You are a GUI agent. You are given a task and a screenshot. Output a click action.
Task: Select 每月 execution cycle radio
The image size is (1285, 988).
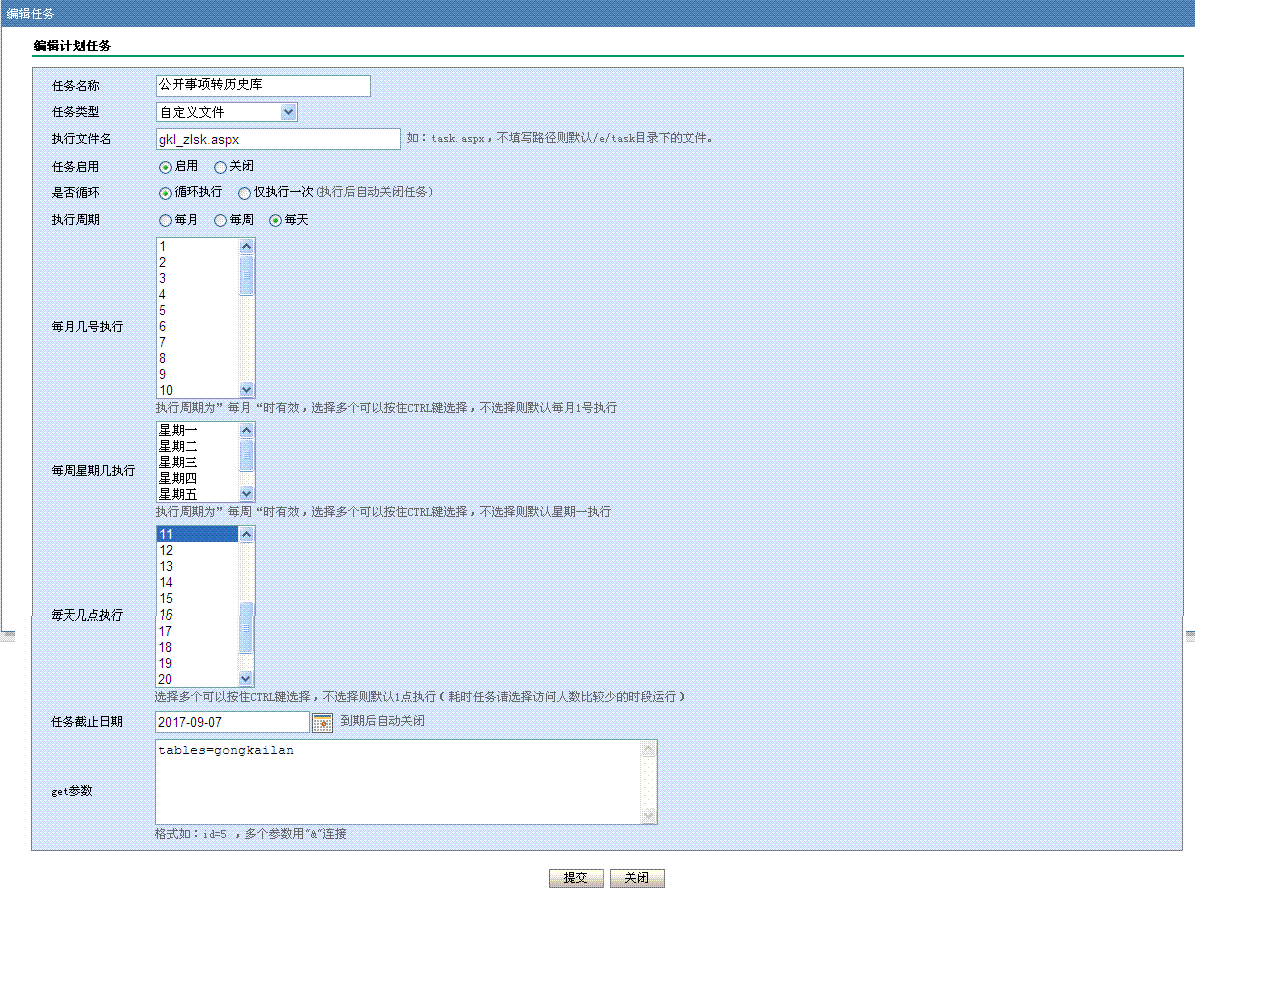[x=166, y=220]
